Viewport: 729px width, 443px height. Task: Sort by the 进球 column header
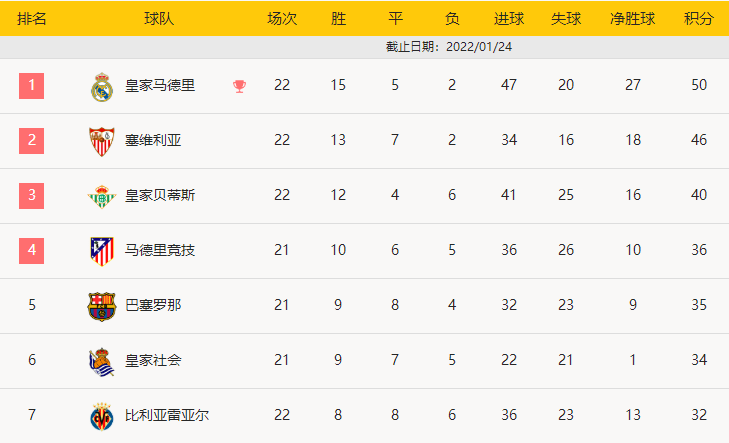tap(509, 18)
